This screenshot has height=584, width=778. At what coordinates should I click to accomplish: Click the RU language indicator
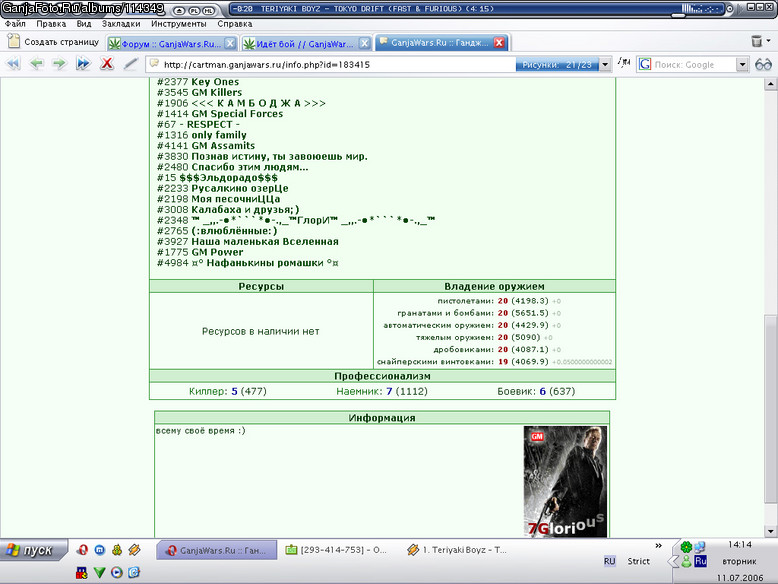[609, 561]
